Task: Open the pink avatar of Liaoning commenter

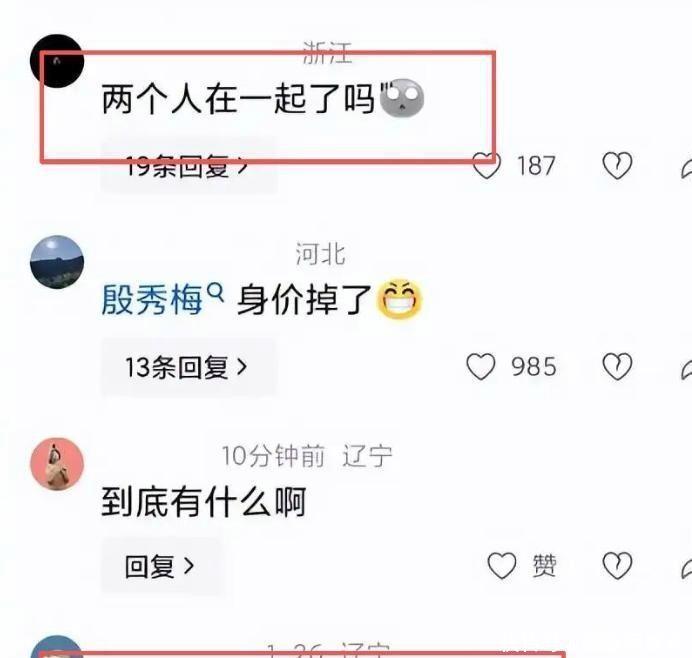Action: (x=57, y=464)
